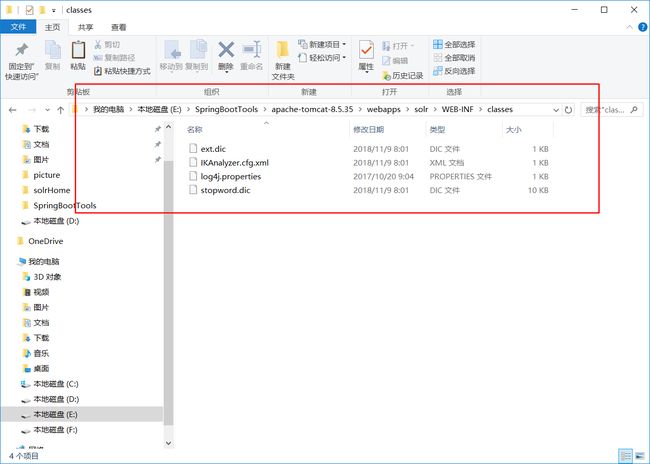This screenshot has height=464, width=650.
Task: Click solr in the address path
Action: coord(421,109)
